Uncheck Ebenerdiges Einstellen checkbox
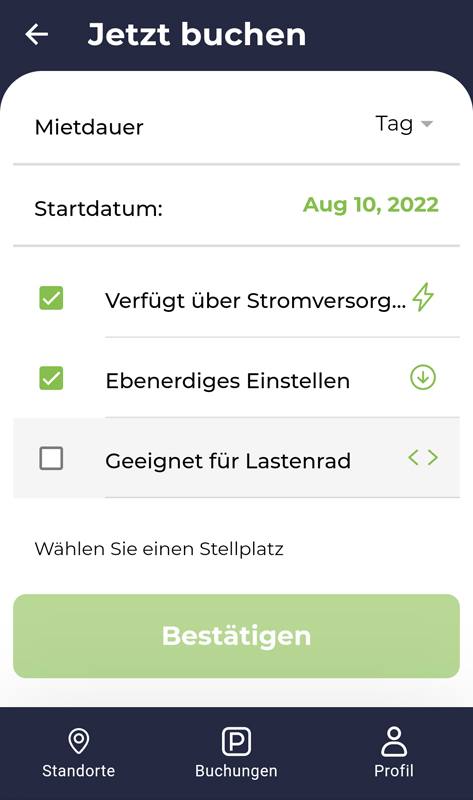The height and width of the screenshot is (800, 473). point(51,378)
